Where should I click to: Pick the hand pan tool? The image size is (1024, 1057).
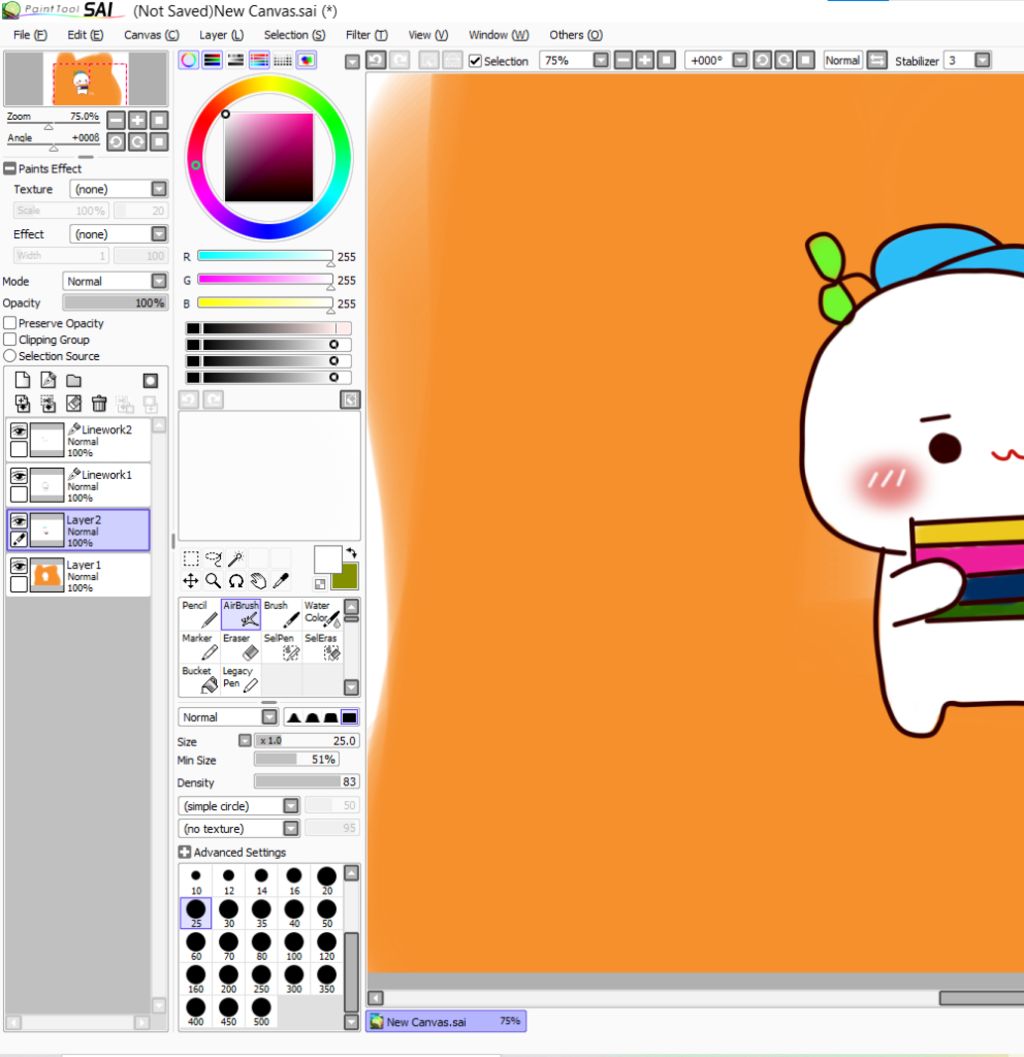point(258,581)
